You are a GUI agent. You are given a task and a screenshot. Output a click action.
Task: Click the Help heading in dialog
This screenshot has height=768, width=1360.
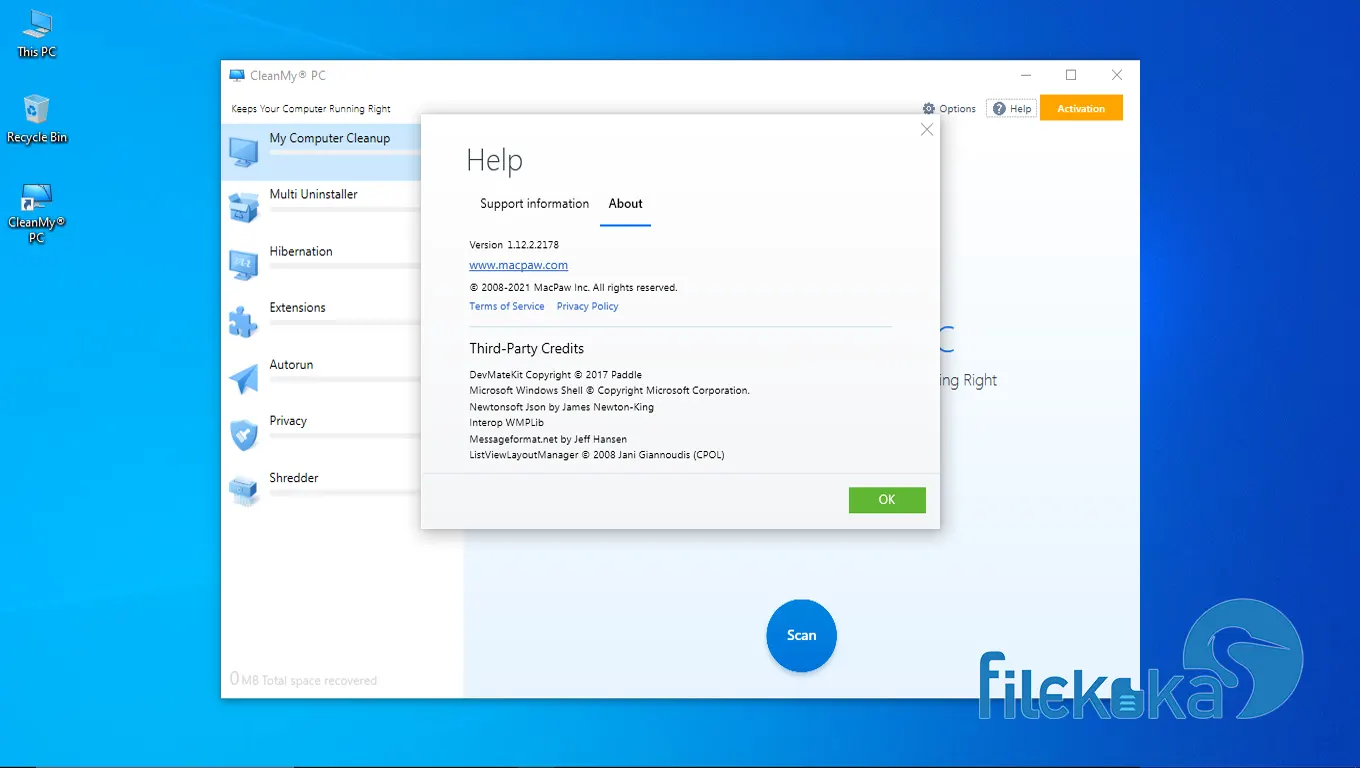point(495,161)
